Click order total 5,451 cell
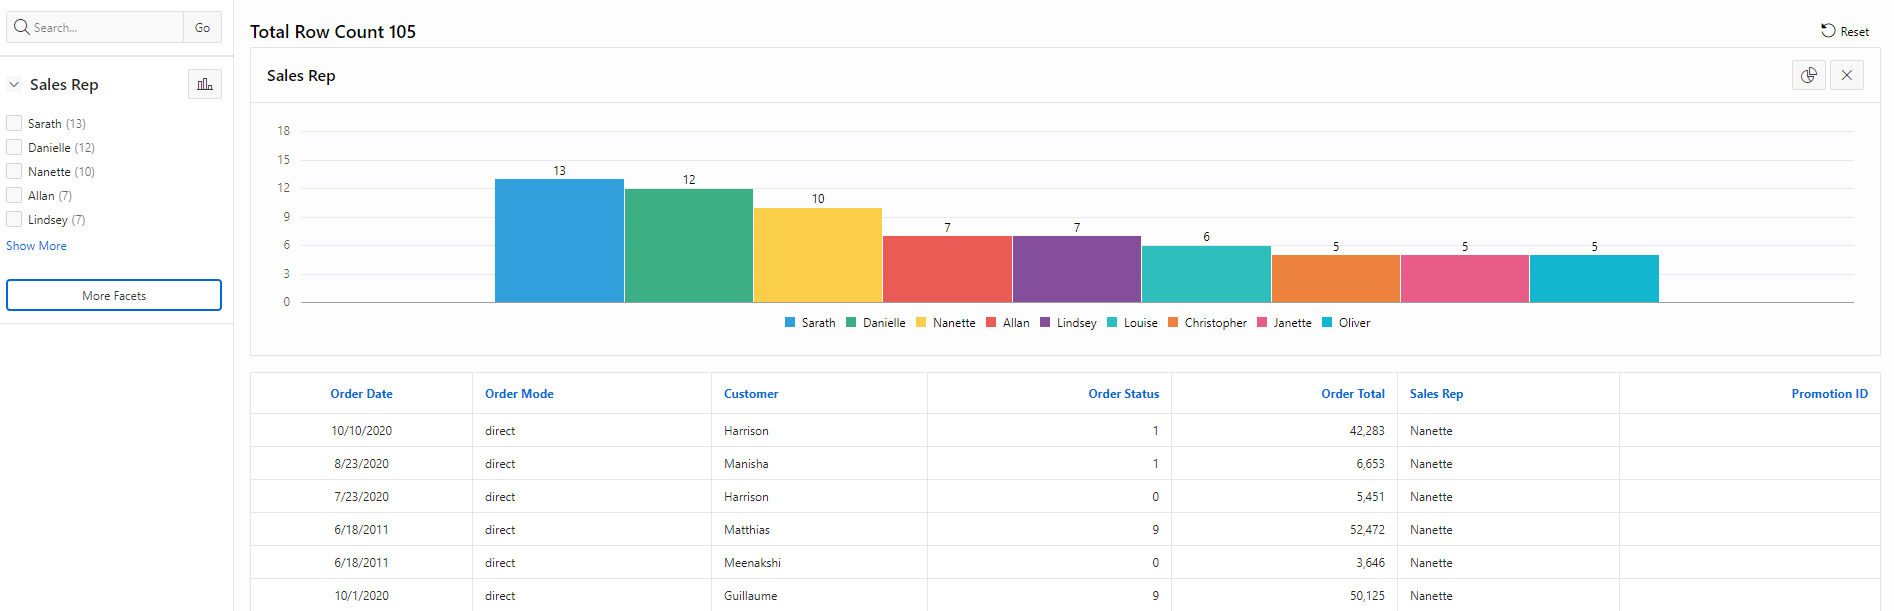 1284,497
